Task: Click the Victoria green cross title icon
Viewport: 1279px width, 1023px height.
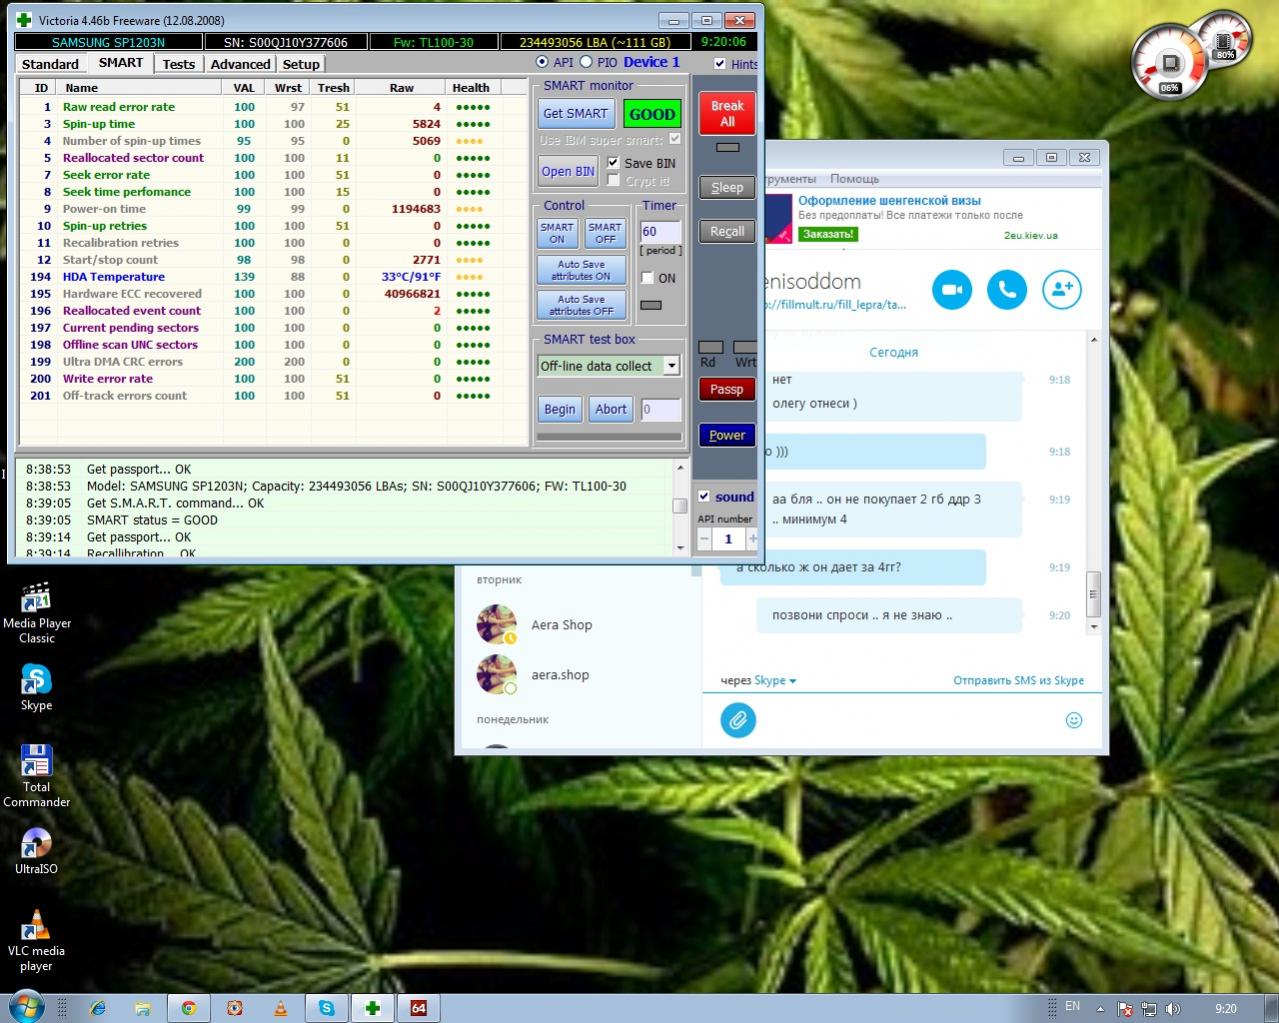Action: pyautogui.click(x=25, y=20)
